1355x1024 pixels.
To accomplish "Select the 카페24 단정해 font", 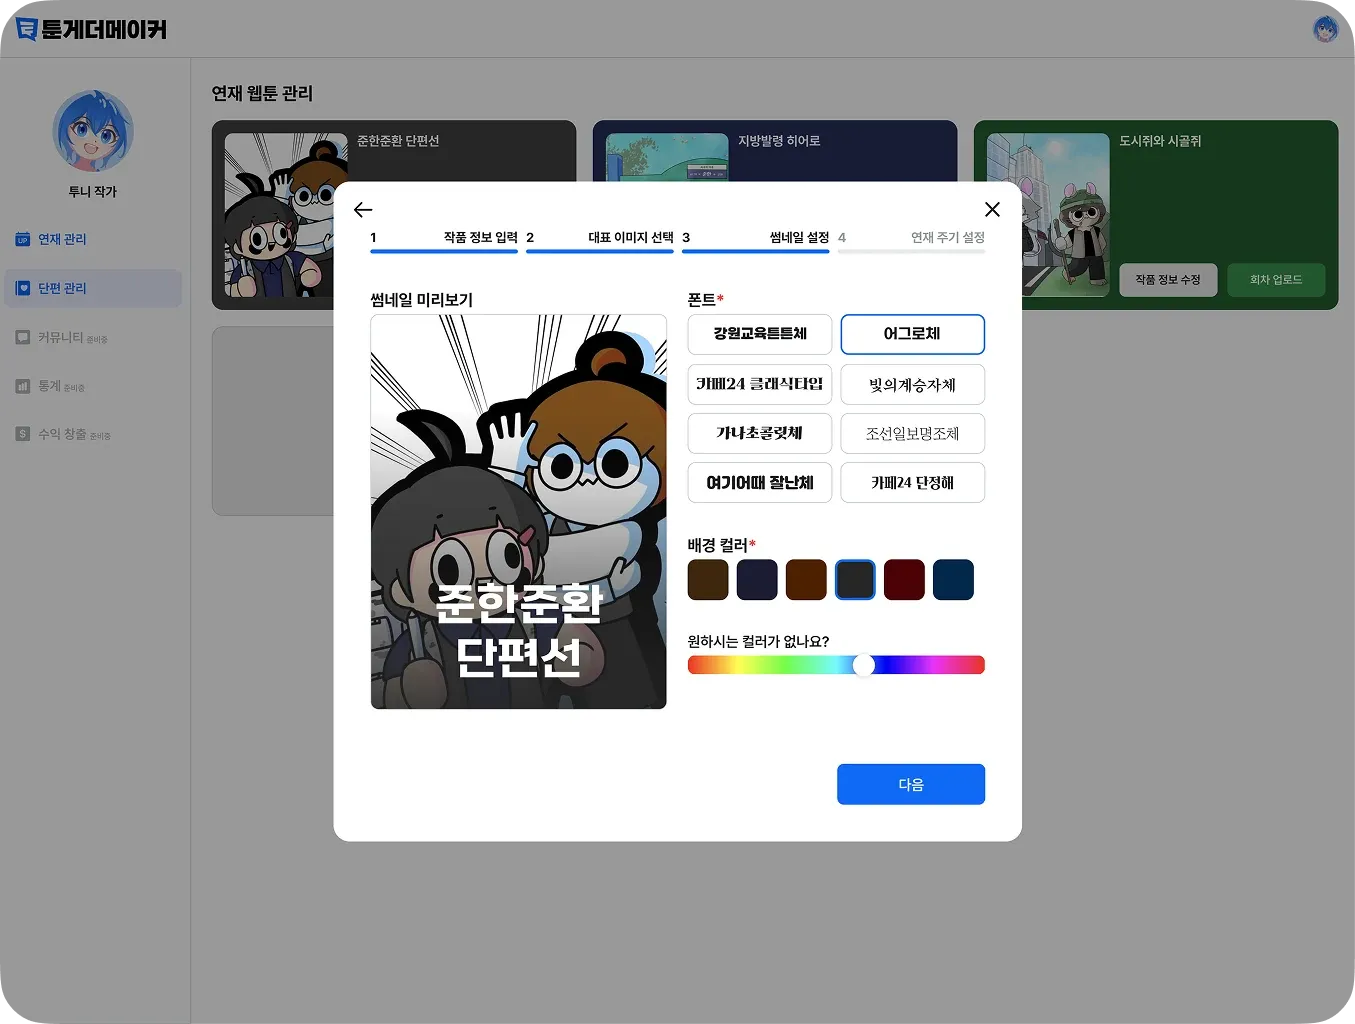I will (x=912, y=482).
